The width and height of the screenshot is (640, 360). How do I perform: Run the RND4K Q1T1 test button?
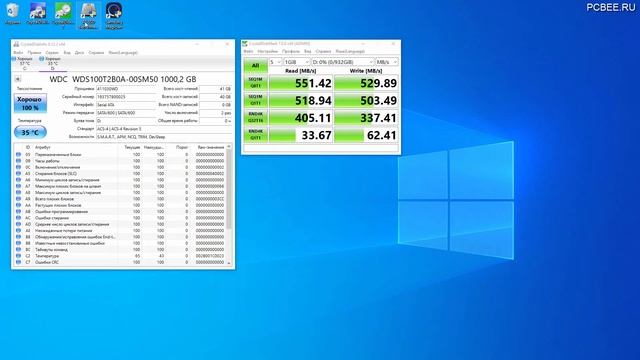coord(256,135)
